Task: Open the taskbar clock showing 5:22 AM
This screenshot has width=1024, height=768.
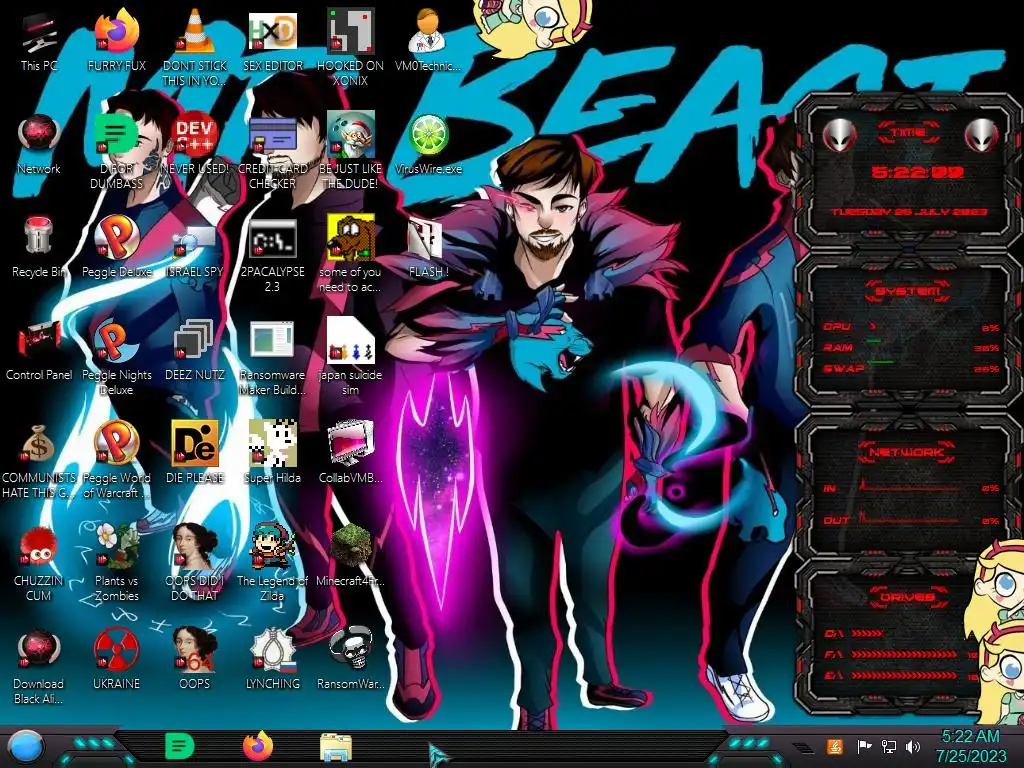Action: [970, 746]
